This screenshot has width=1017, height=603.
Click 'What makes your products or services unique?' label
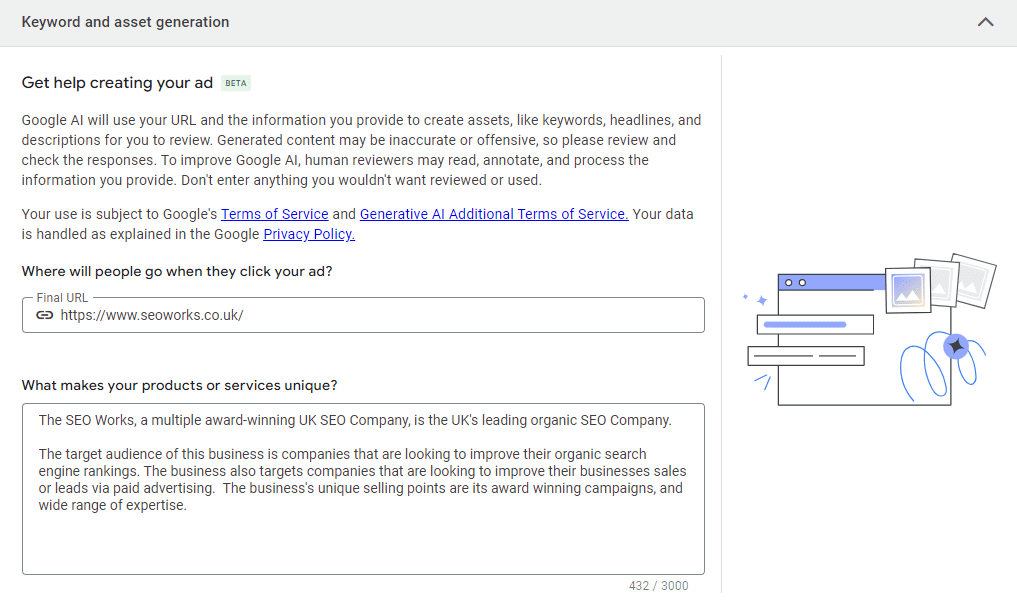[180, 385]
